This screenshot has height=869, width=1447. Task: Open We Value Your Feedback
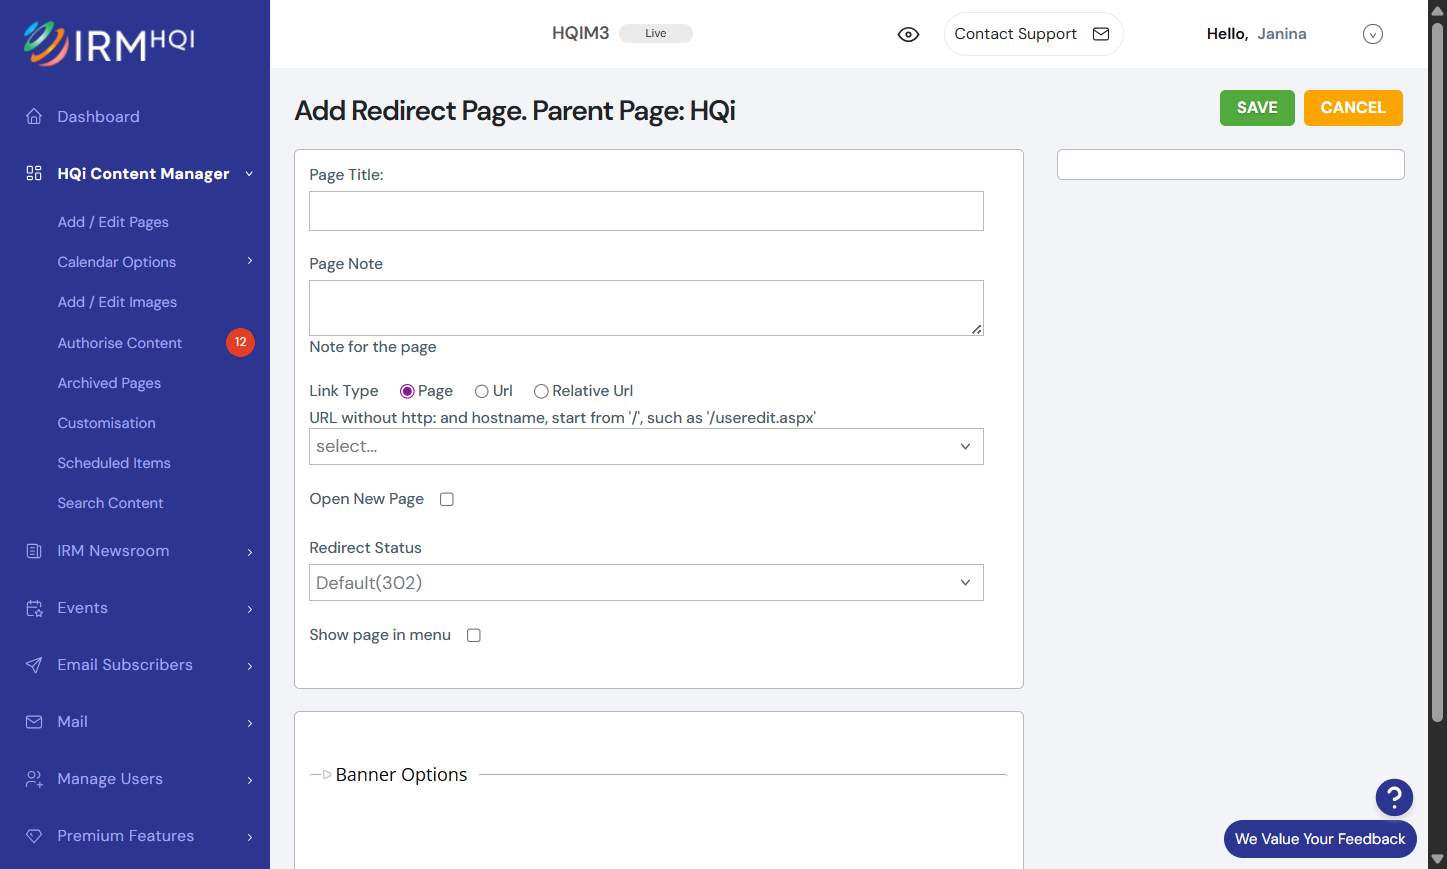1320,839
